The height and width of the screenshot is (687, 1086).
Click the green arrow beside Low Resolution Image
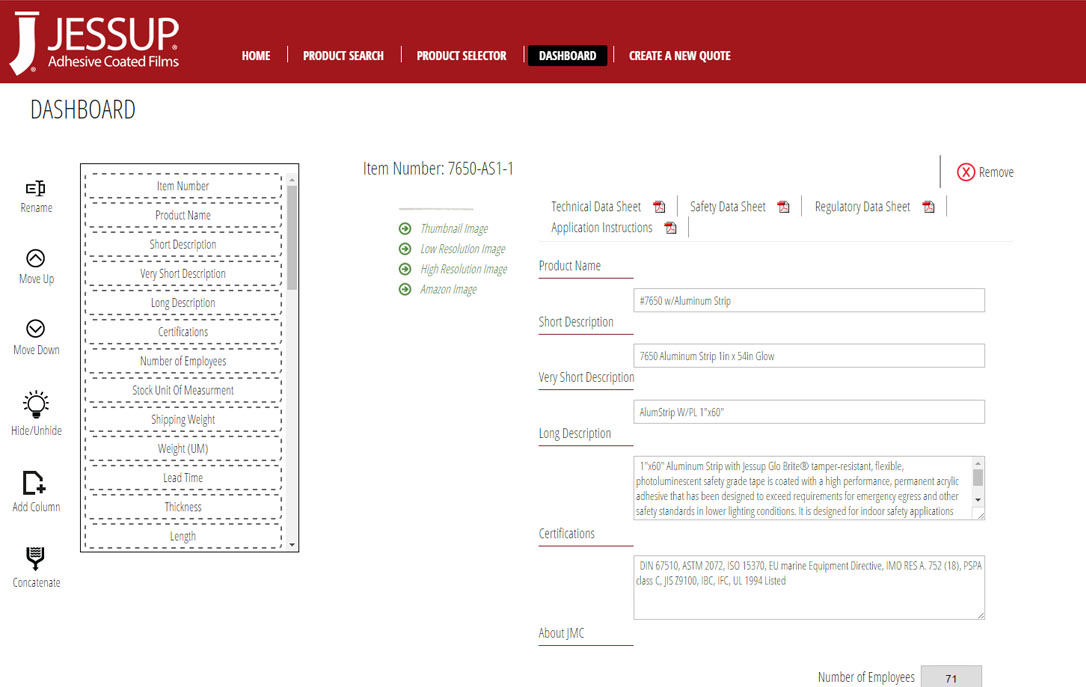click(405, 249)
